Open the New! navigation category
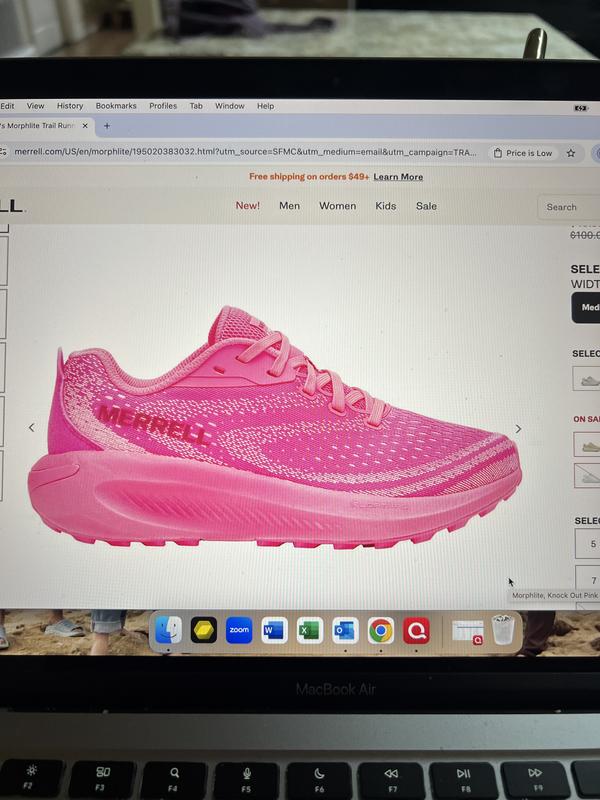The width and height of the screenshot is (600, 800). tap(247, 206)
